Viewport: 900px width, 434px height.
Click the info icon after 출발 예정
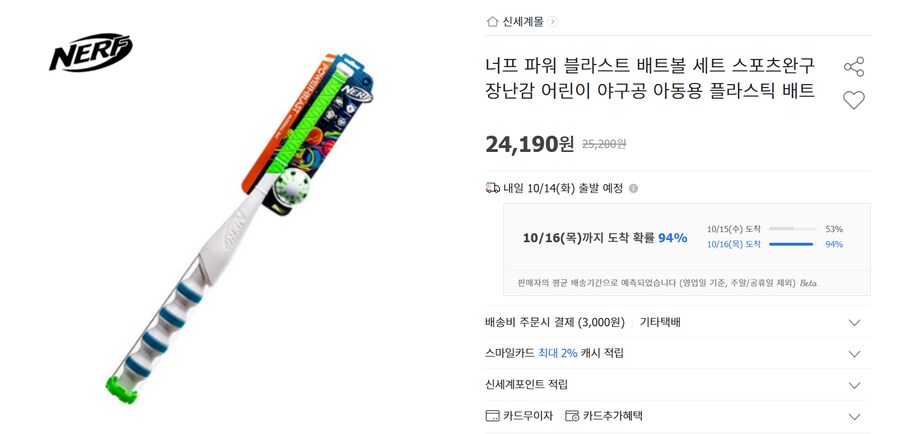click(633, 188)
